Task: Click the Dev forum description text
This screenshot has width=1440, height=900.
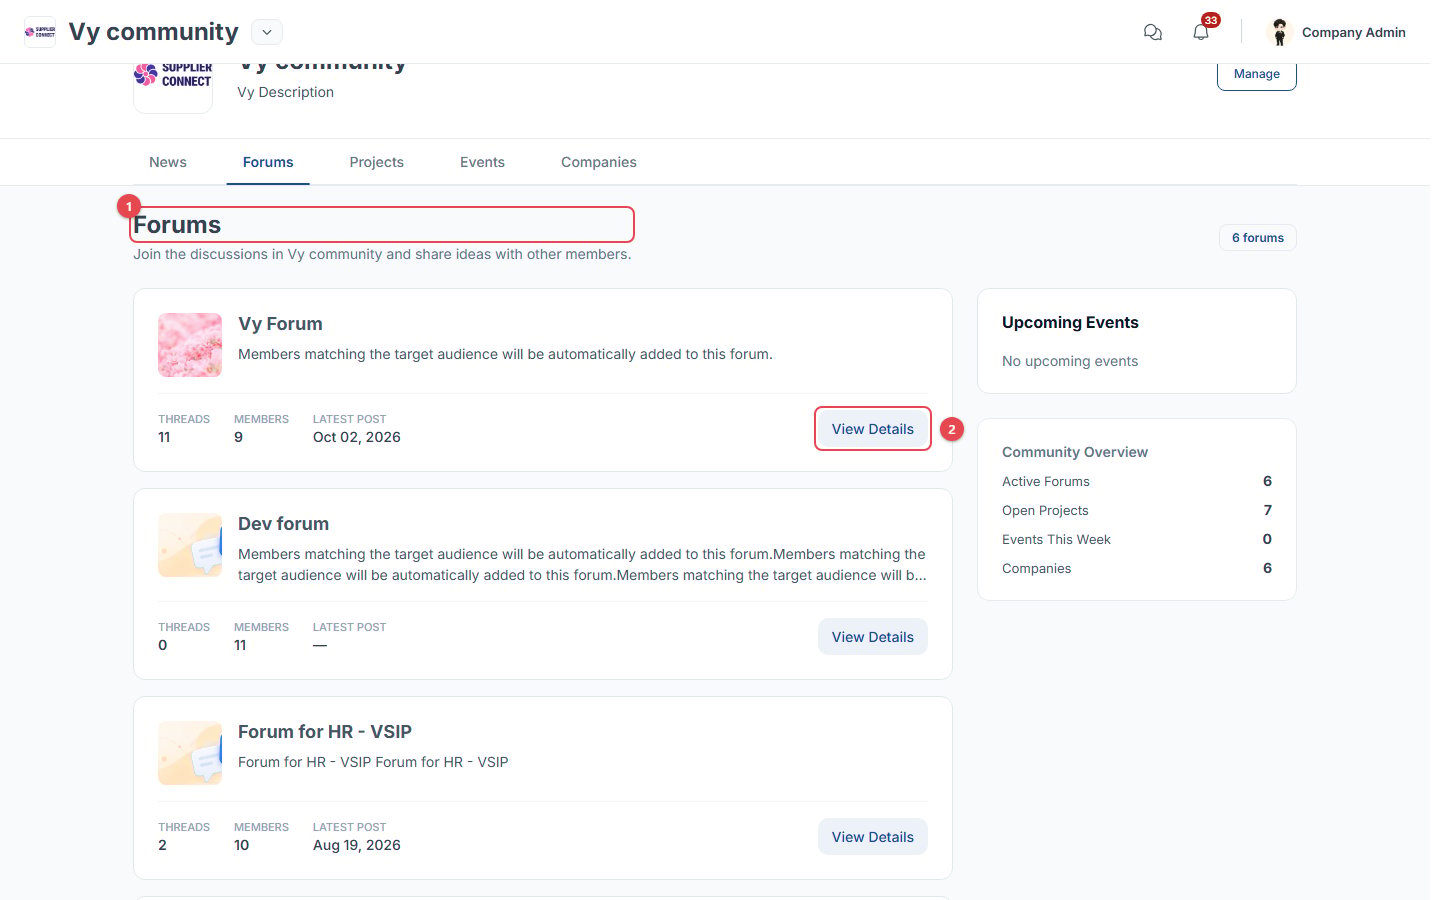Action: 582,565
